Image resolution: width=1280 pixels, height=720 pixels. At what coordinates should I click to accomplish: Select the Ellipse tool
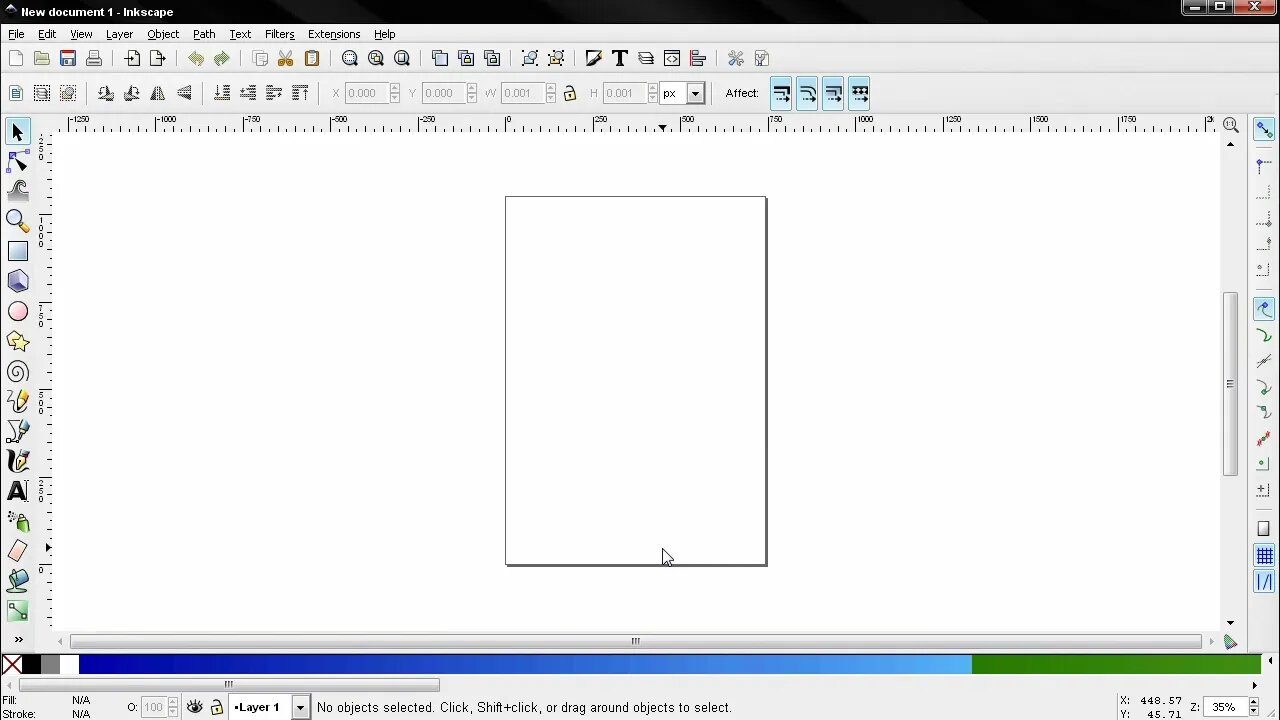click(x=17, y=311)
